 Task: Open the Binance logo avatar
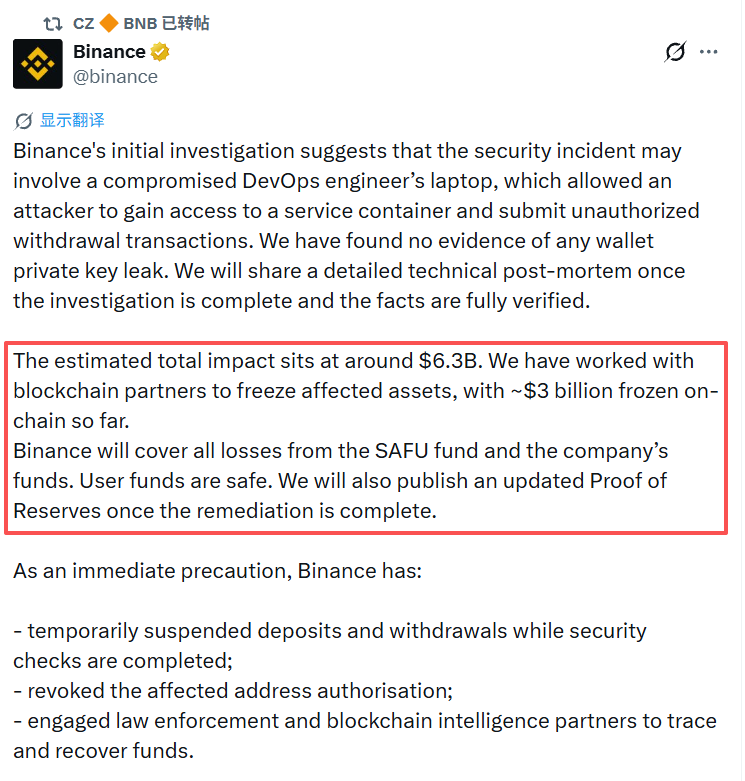click(38, 64)
